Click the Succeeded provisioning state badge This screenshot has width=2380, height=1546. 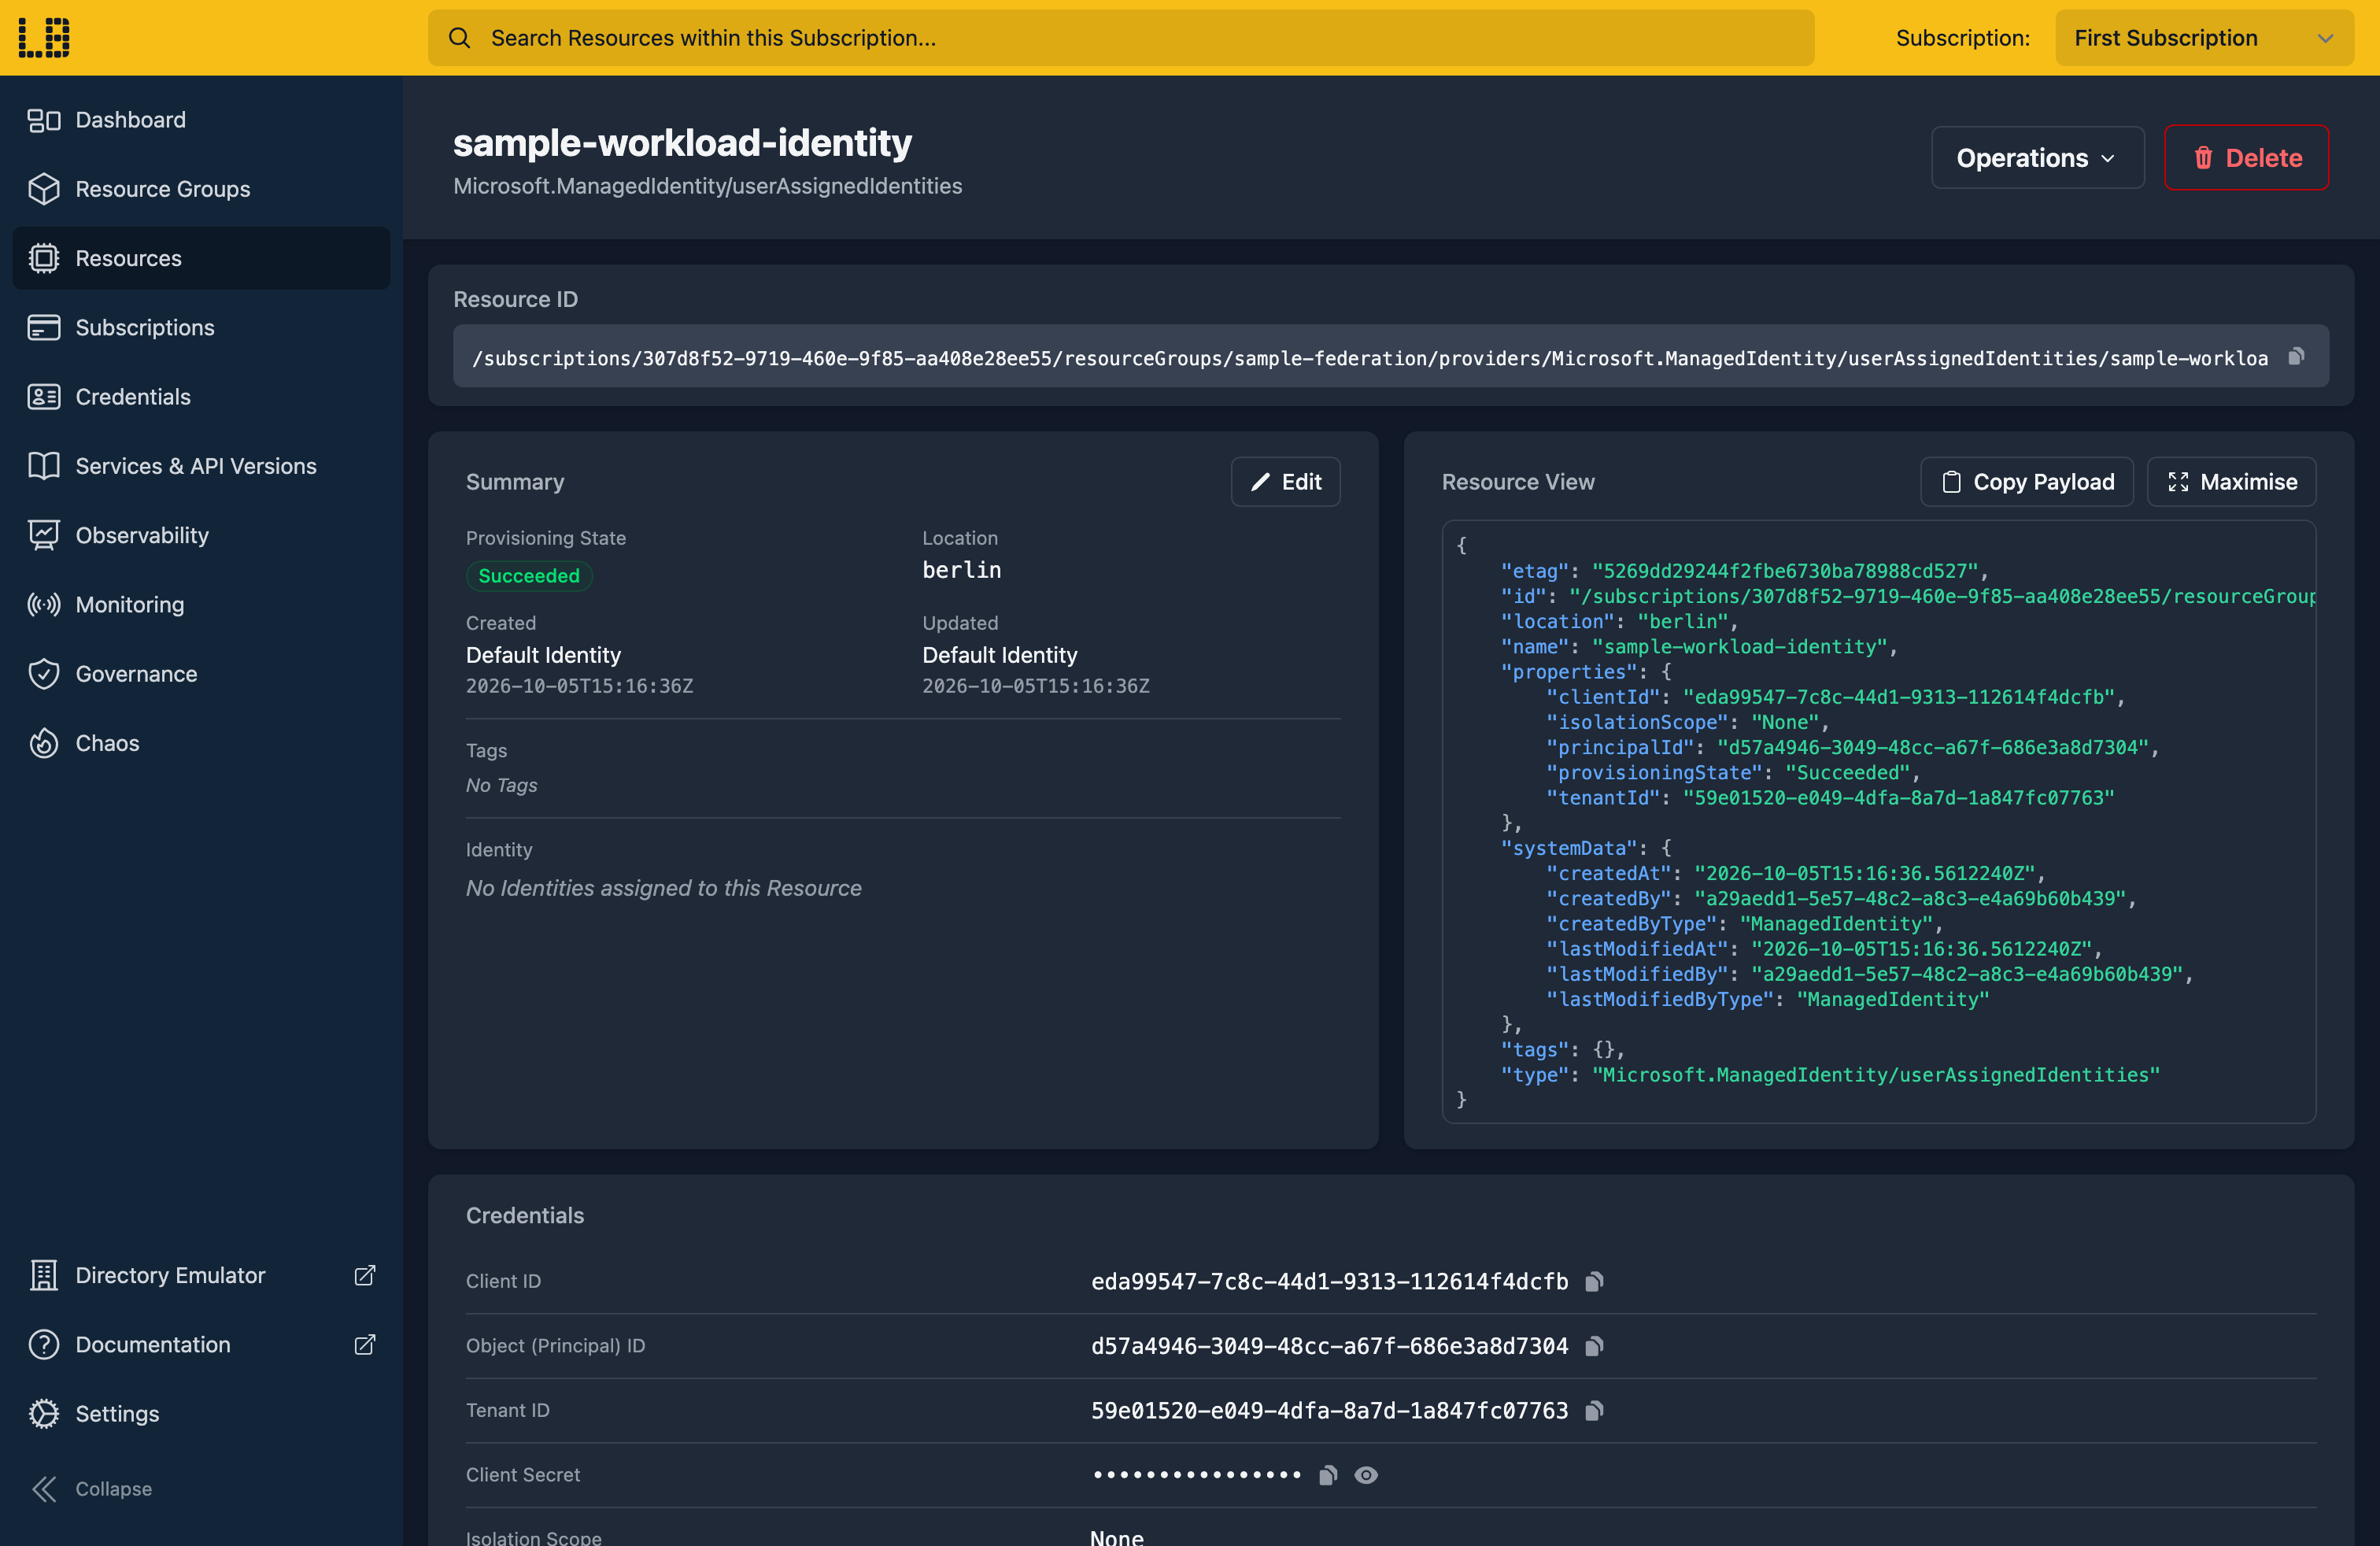[529, 576]
